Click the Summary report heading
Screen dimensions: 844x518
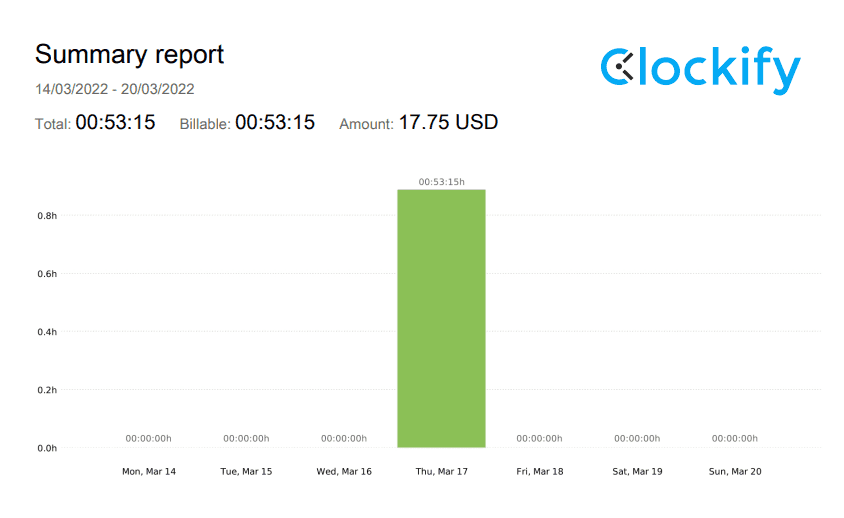tap(130, 54)
